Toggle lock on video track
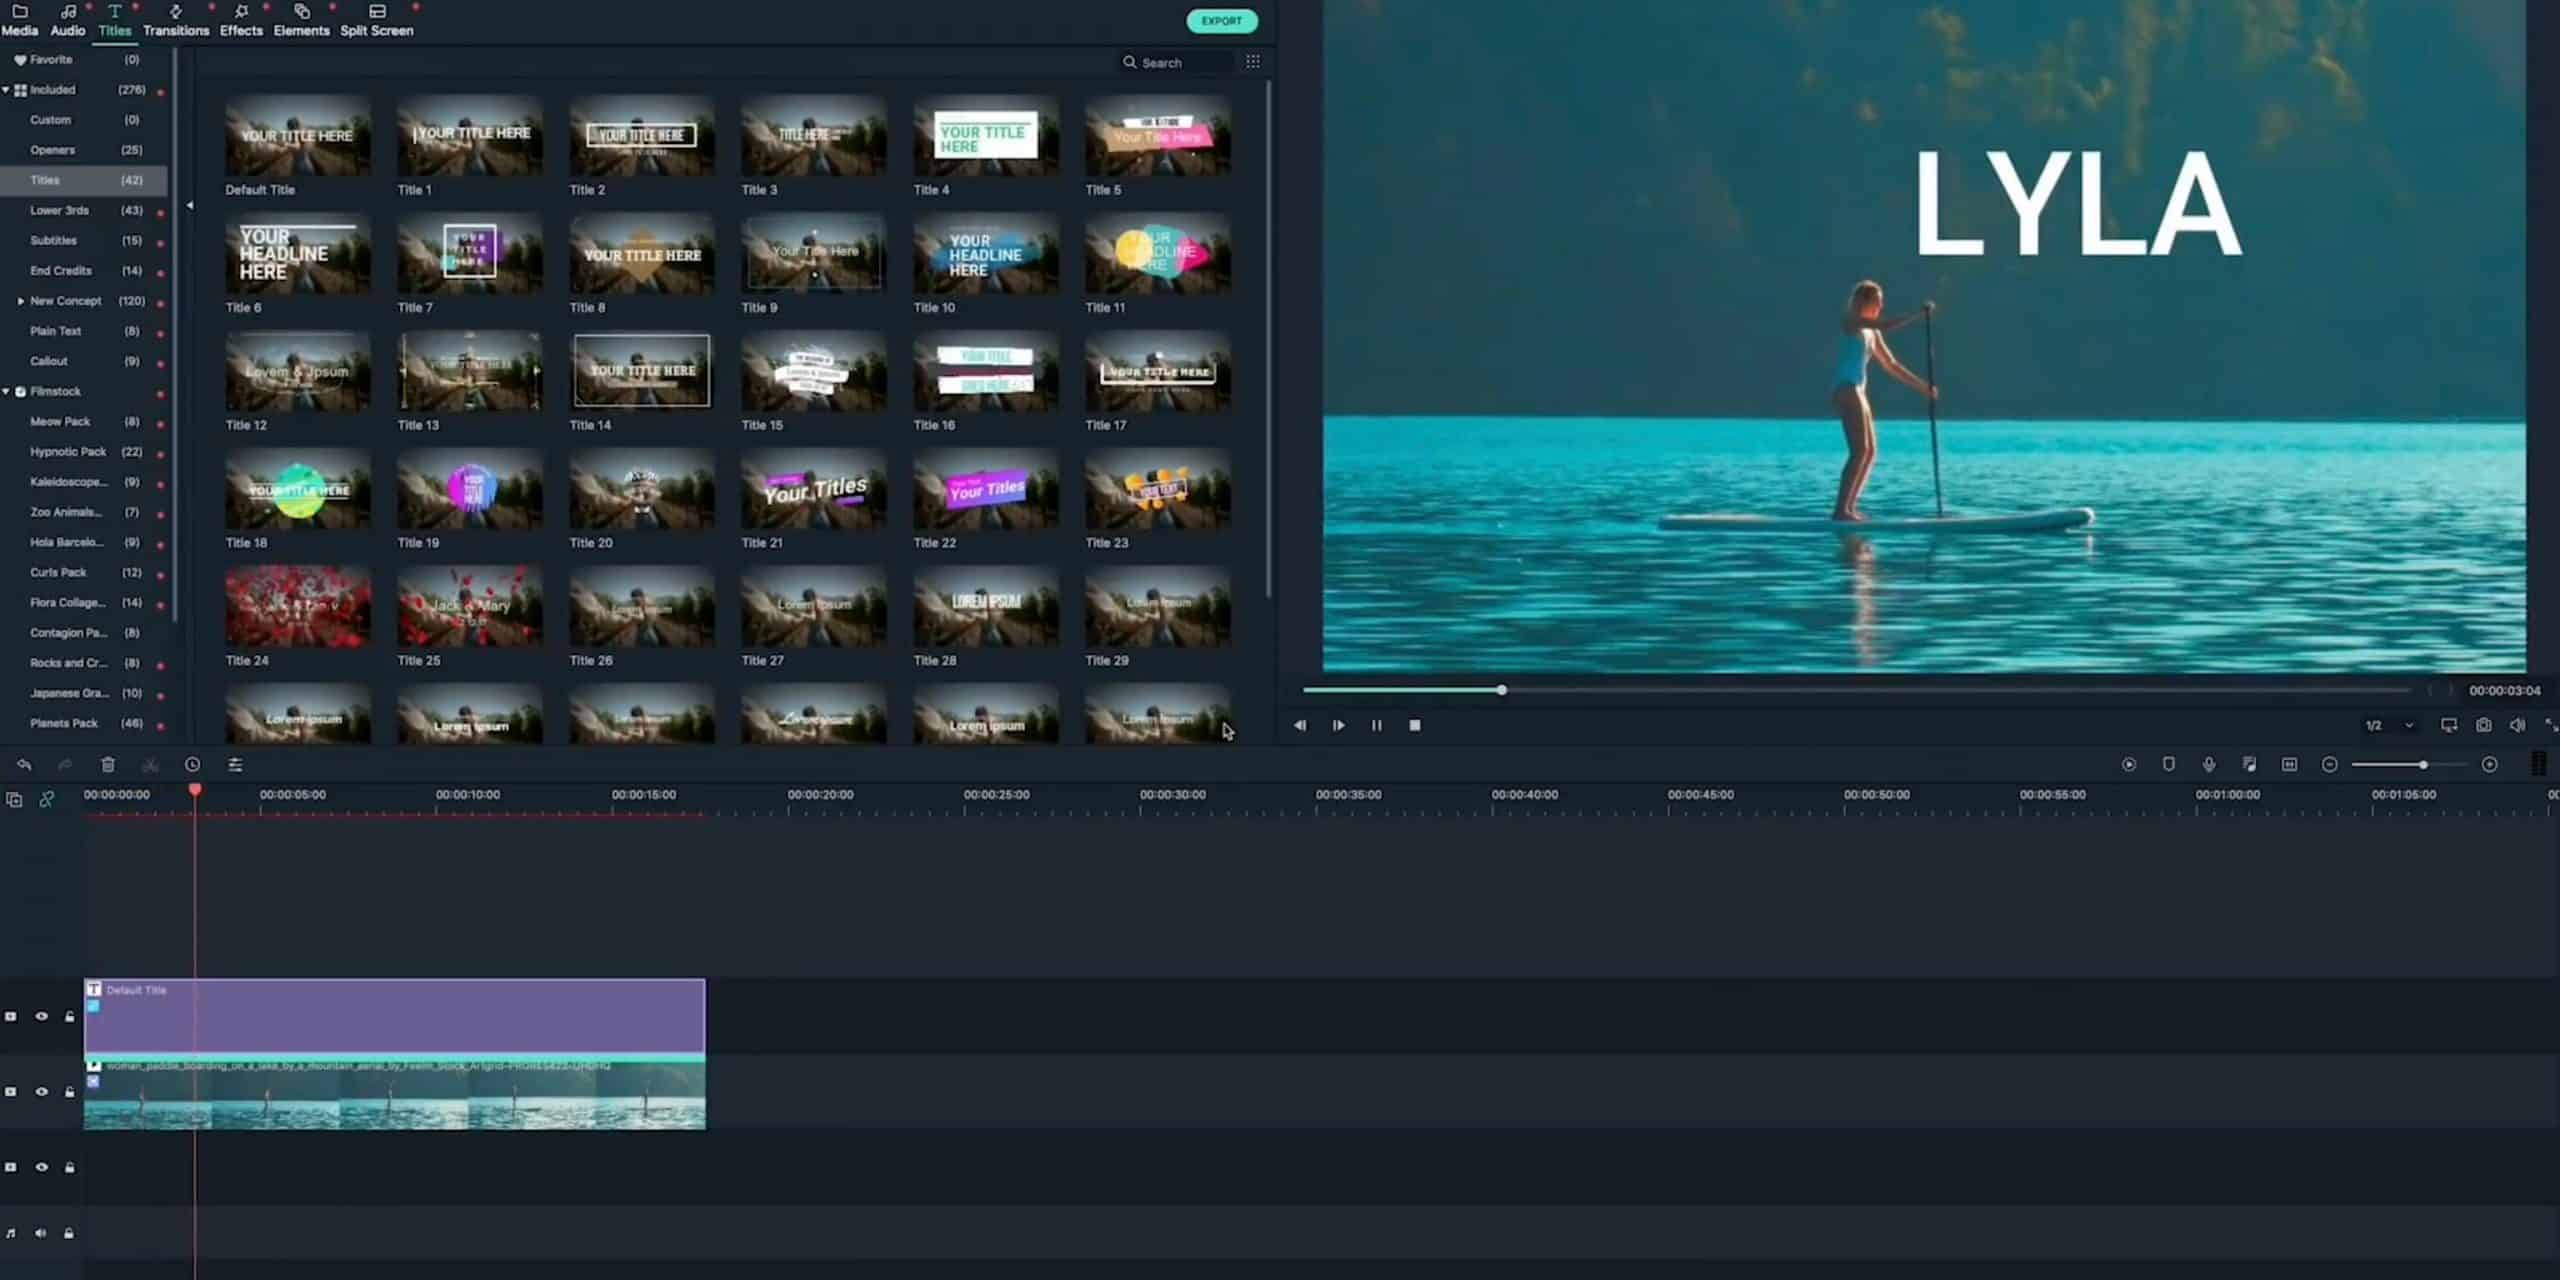The image size is (2560, 1280). coord(70,1087)
